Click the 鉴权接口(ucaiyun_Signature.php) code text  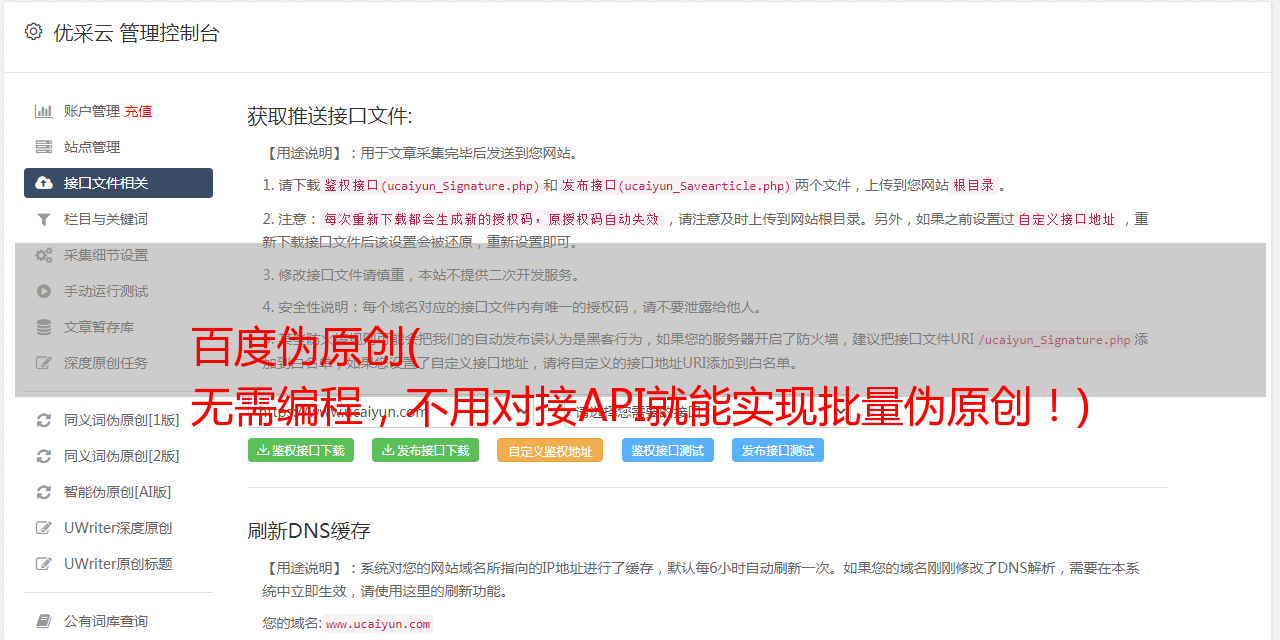[x=432, y=185]
